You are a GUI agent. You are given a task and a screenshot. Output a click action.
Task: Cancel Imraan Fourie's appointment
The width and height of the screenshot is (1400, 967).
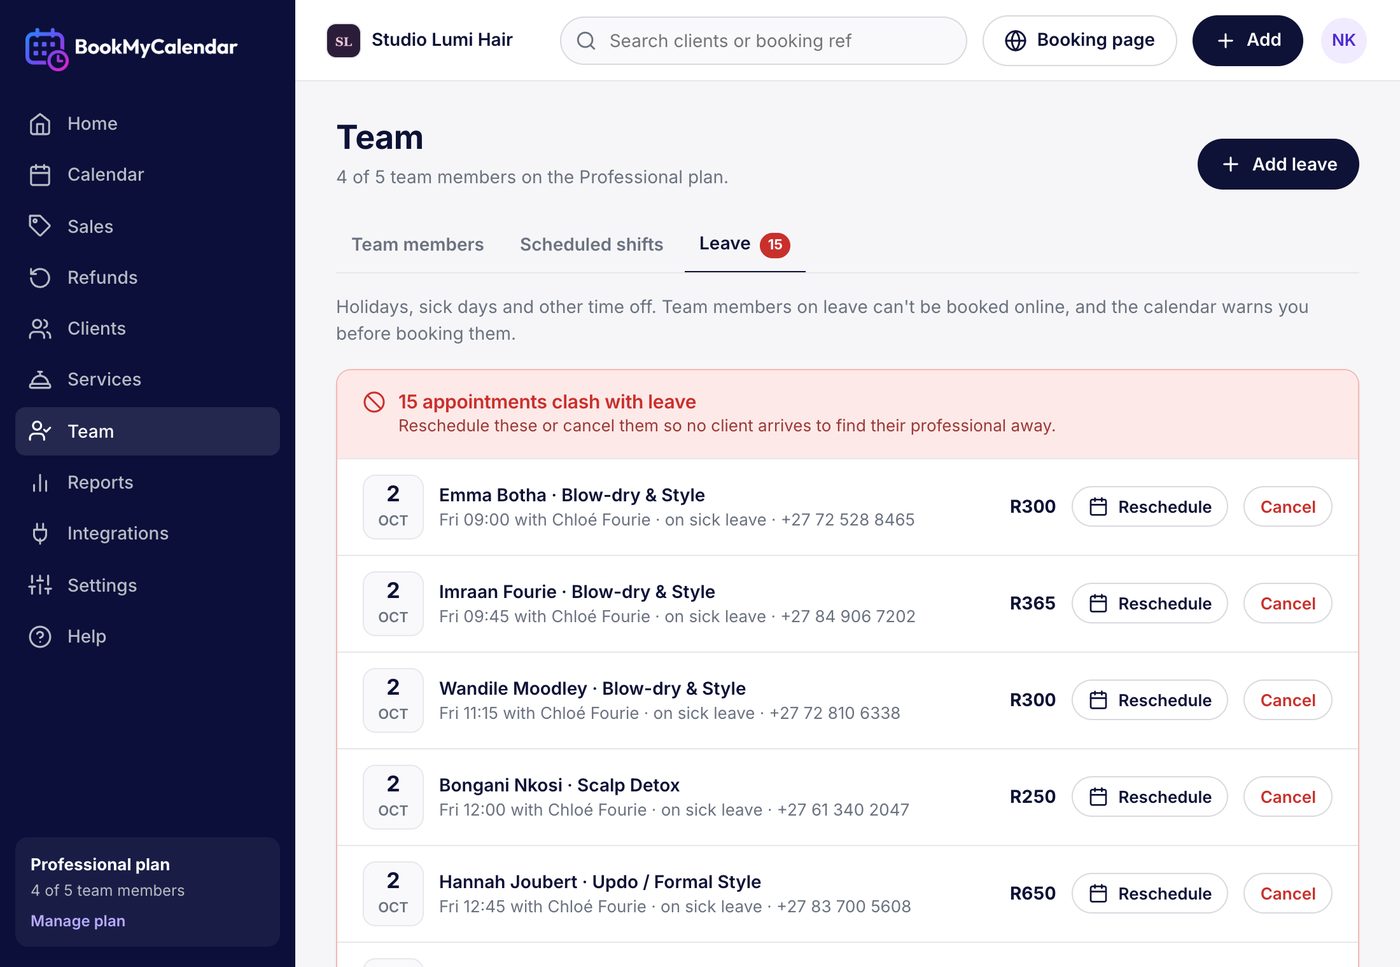coord(1288,604)
